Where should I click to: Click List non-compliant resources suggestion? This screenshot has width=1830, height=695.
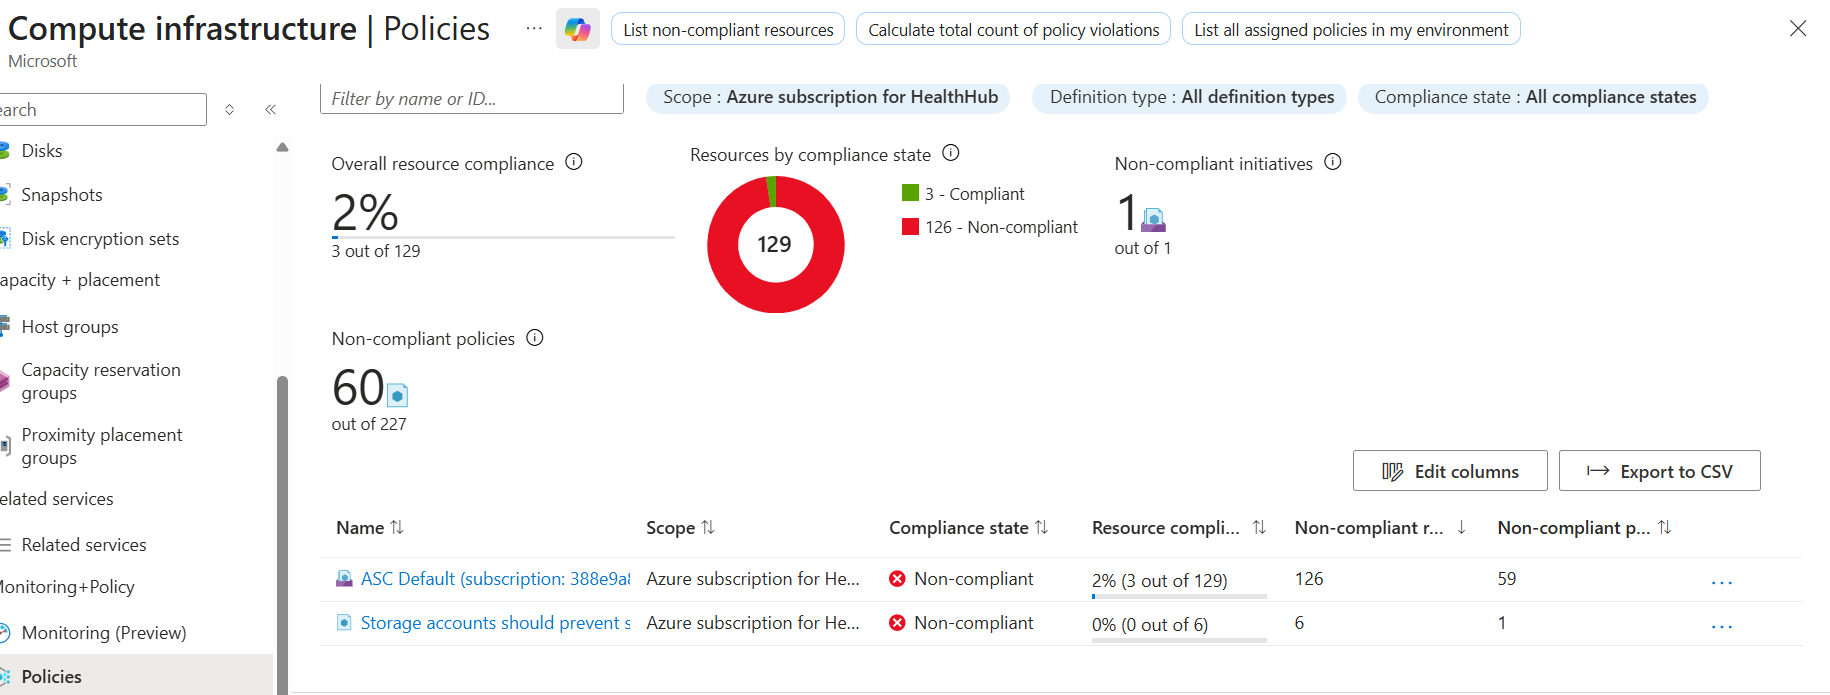(728, 29)
